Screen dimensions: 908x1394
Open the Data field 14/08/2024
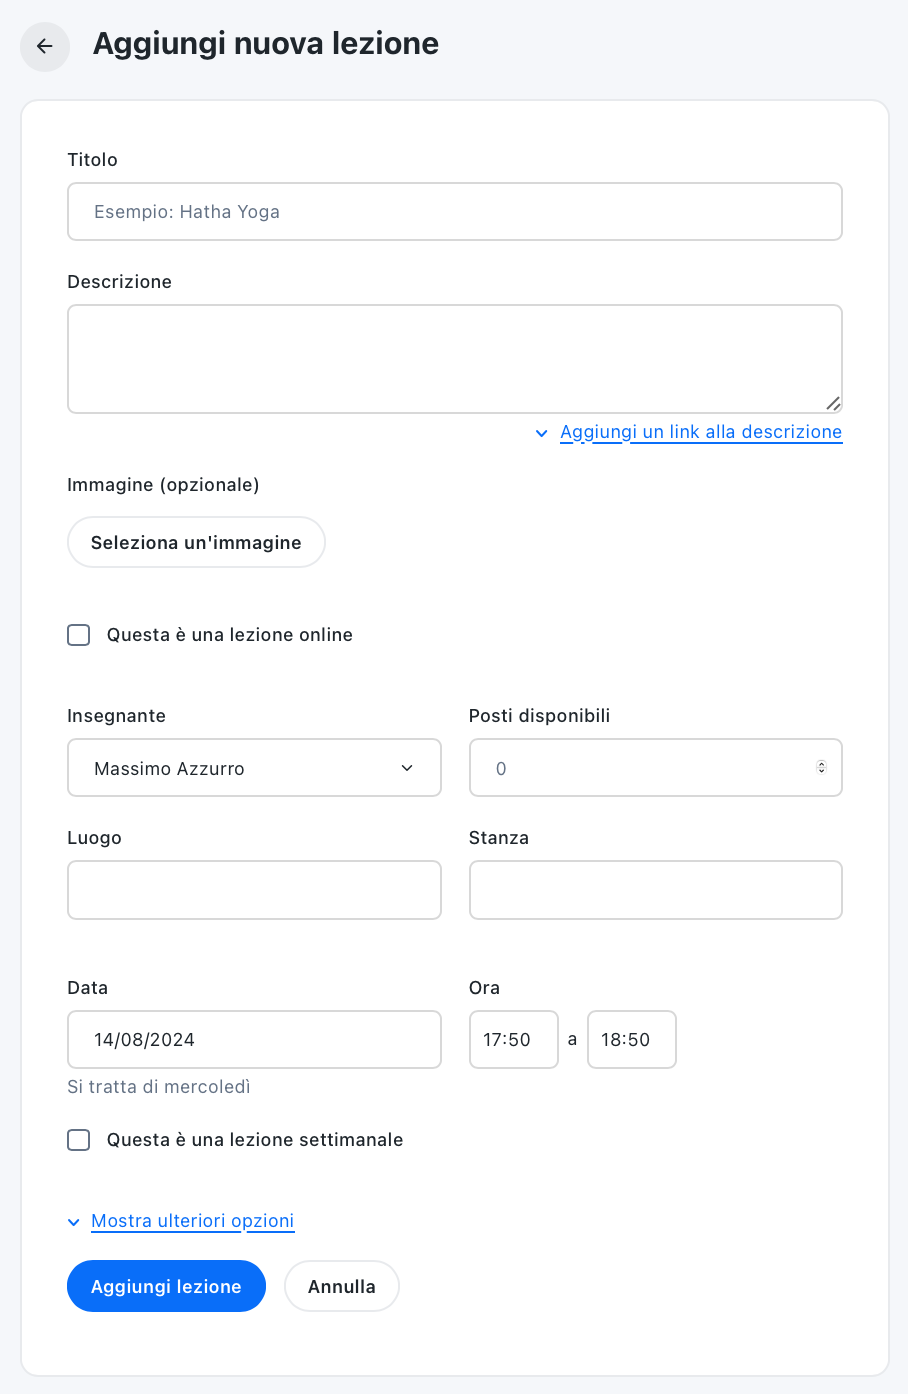click(254, 1040)
